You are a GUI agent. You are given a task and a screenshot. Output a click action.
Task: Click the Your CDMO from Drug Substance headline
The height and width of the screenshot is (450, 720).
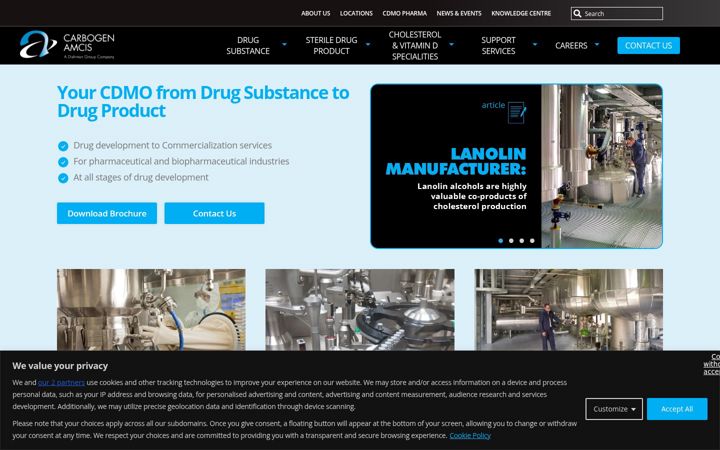tap(203, 101)
